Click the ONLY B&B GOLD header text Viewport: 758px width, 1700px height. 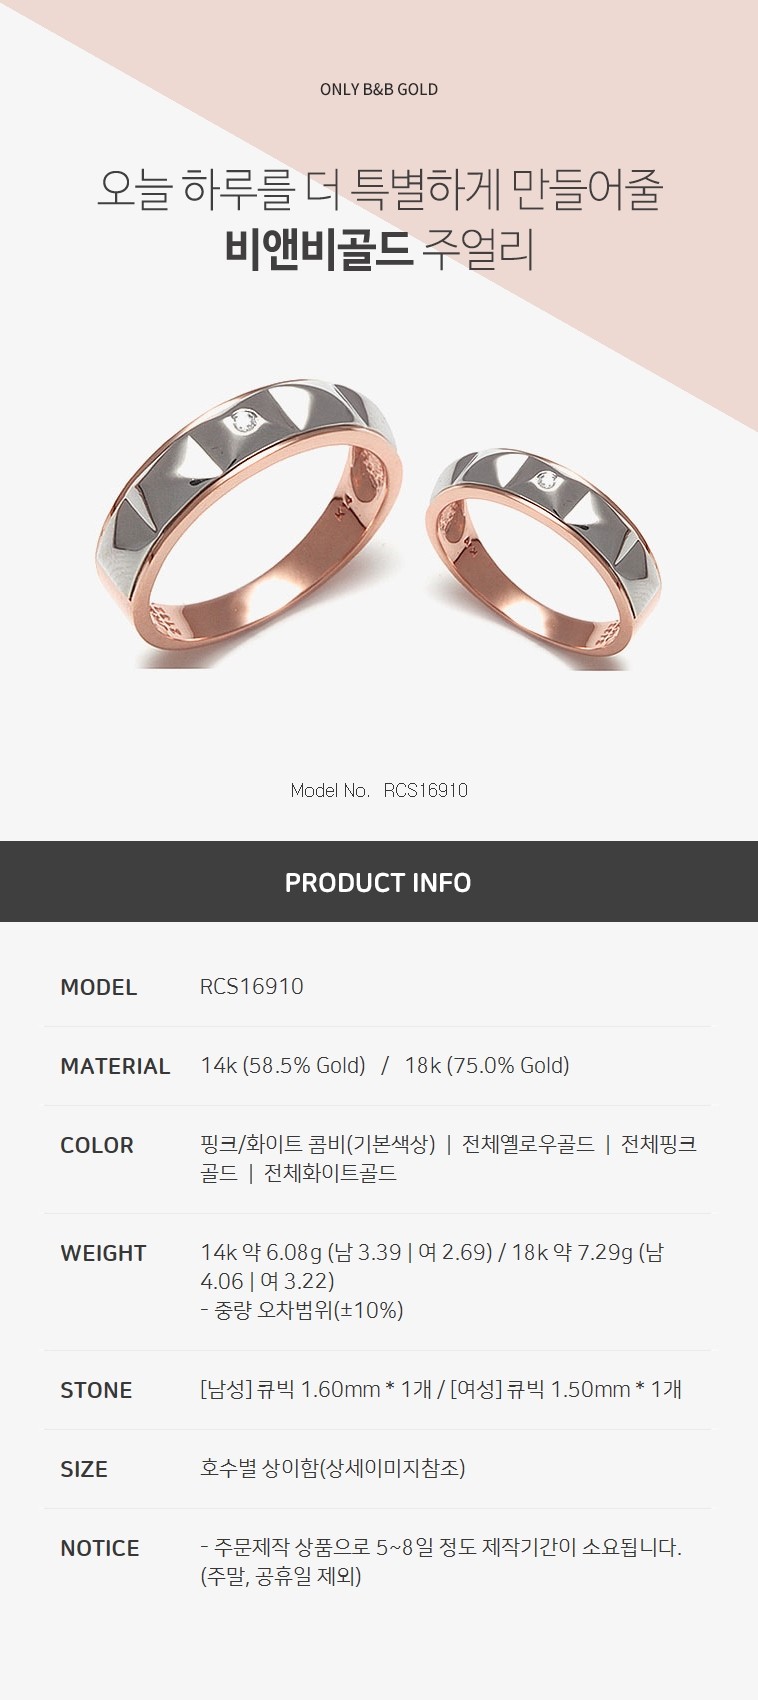[x=379, y=89]
